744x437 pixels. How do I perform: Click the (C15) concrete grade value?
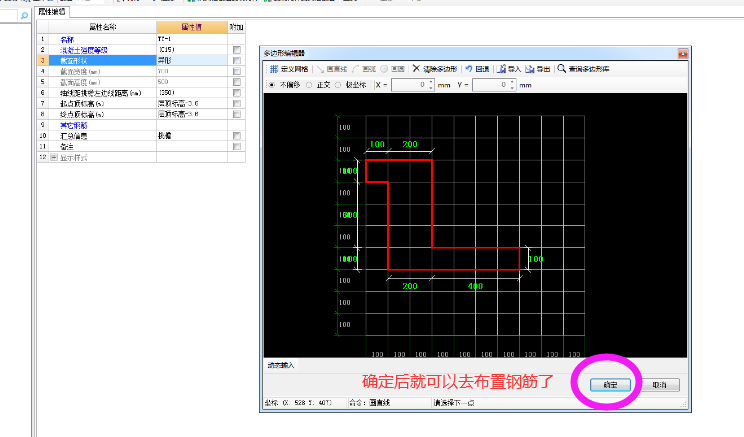[x=192, y=50]
